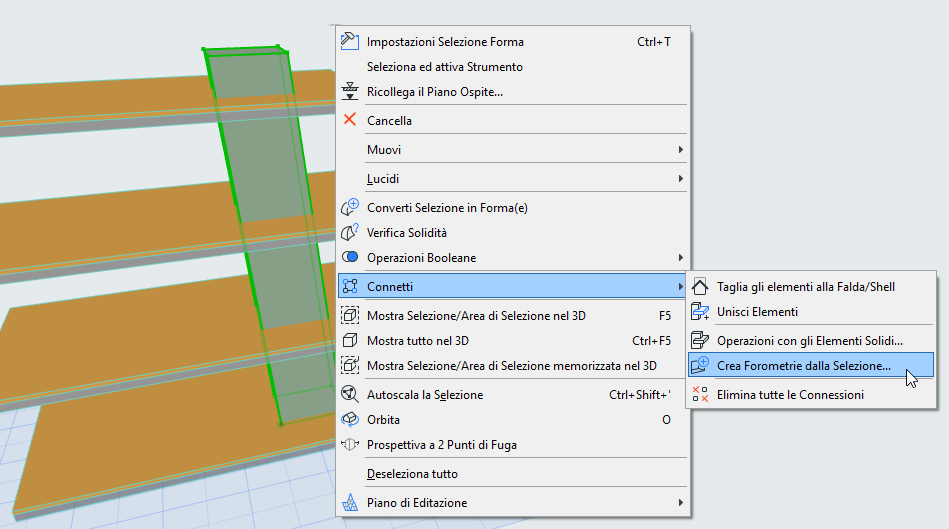The image size is (949, 529).
Task: Select Elimina tutte le Connessioni
Action: 811,394
